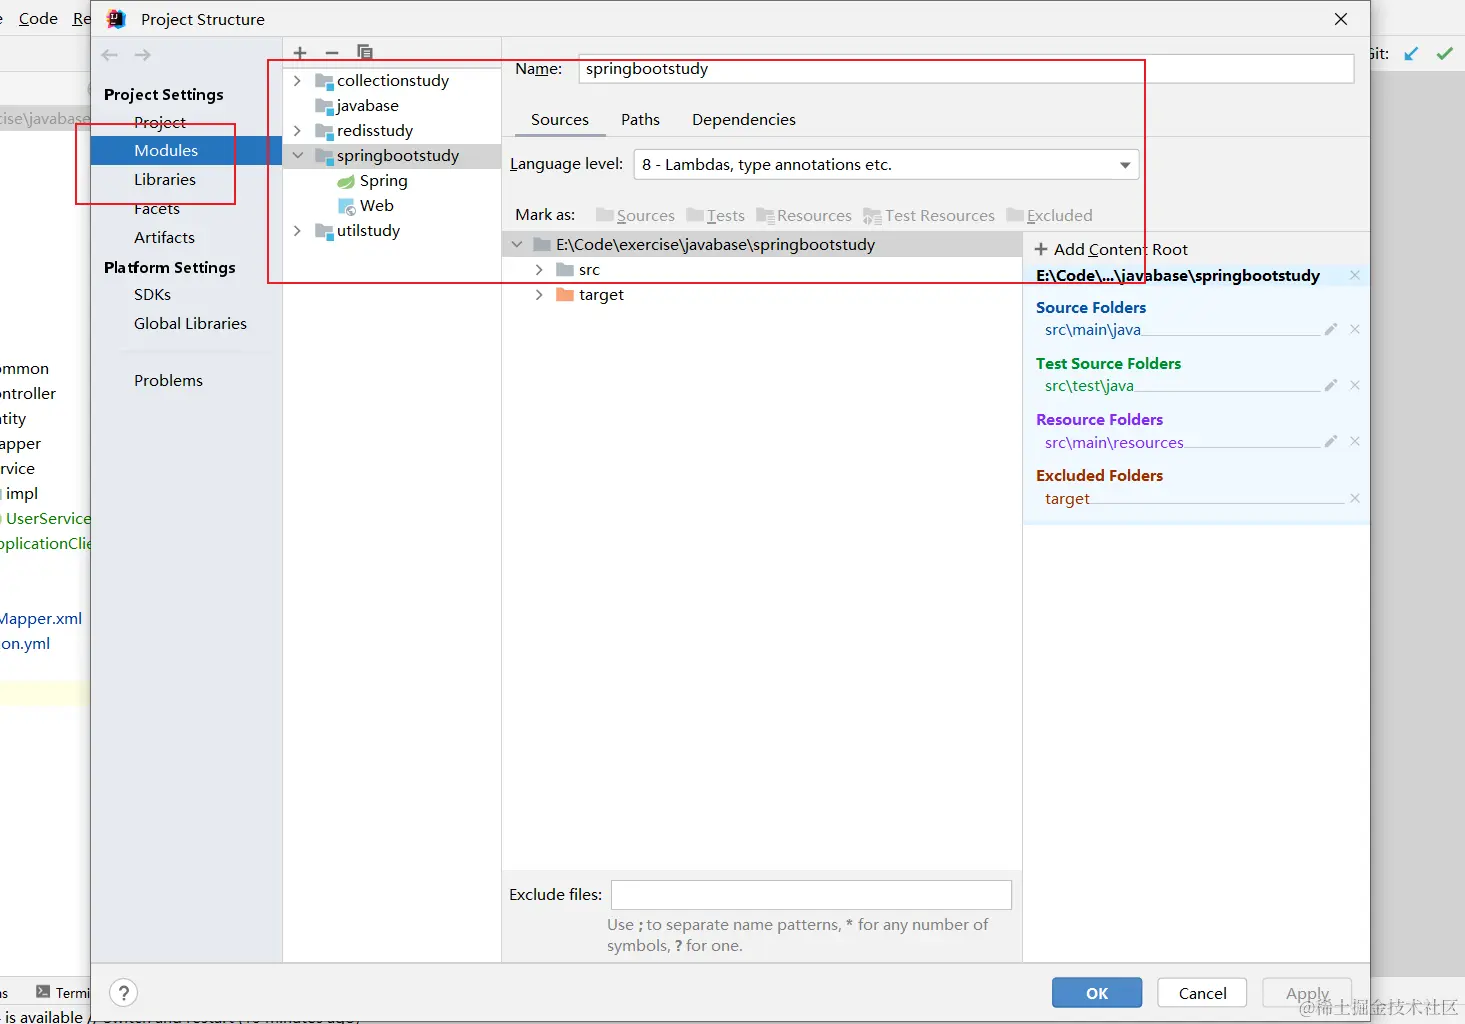
Task: Select the Spring facet leaf icon
Action: click(346, 181)
